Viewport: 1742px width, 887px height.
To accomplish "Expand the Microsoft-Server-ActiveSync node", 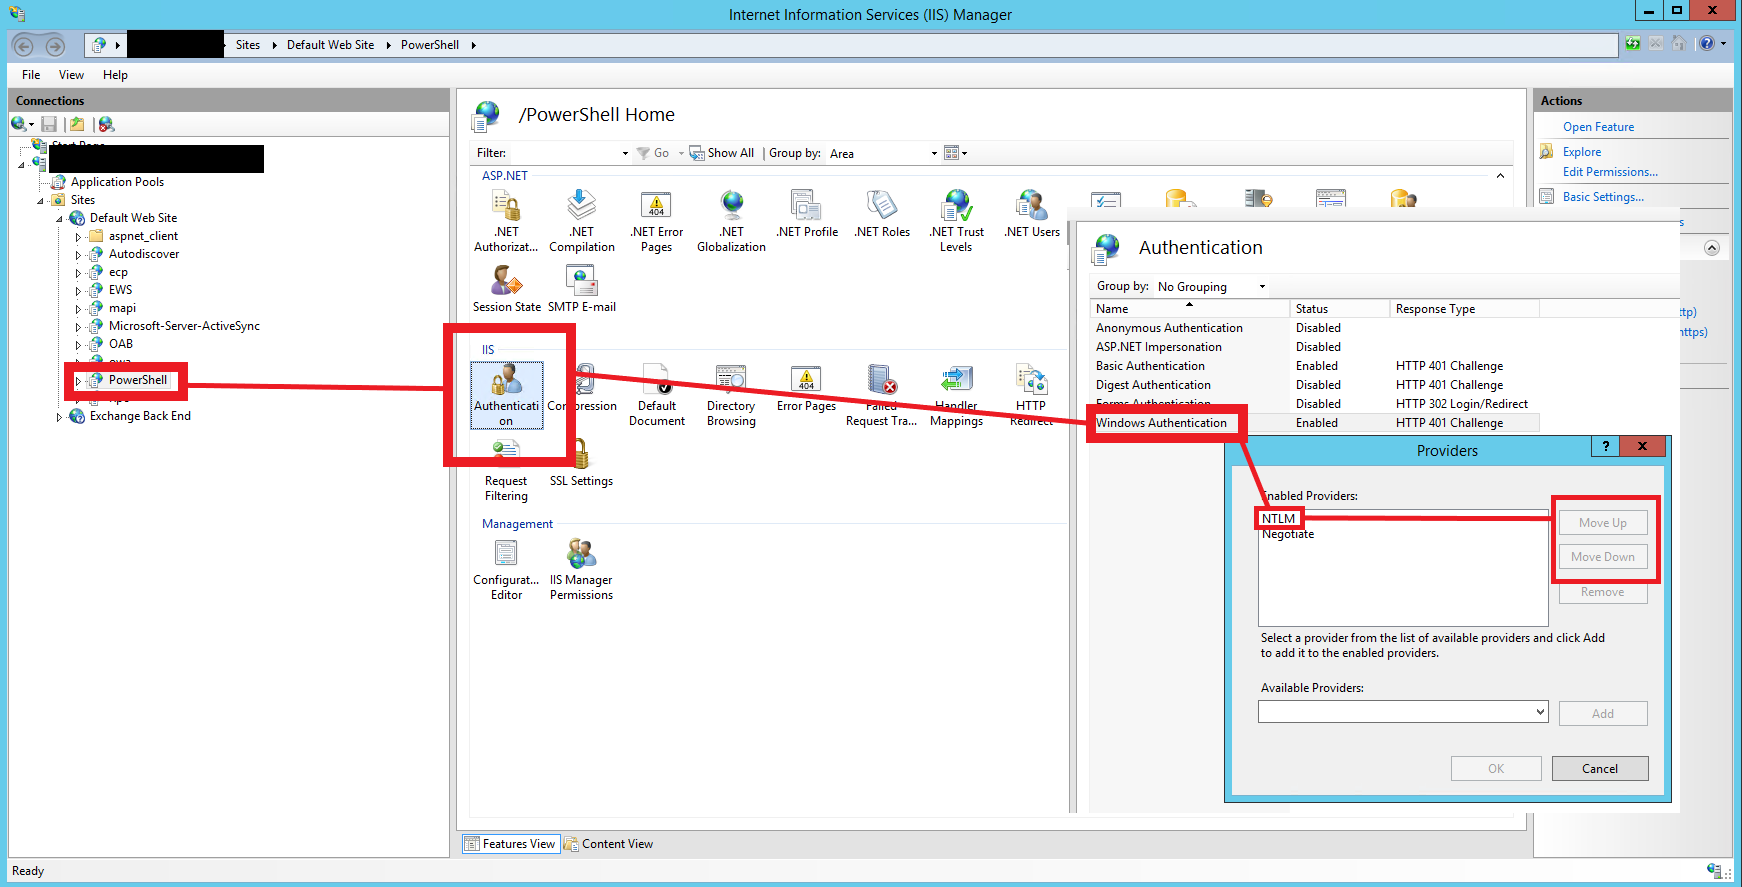I will pos(78,327).
